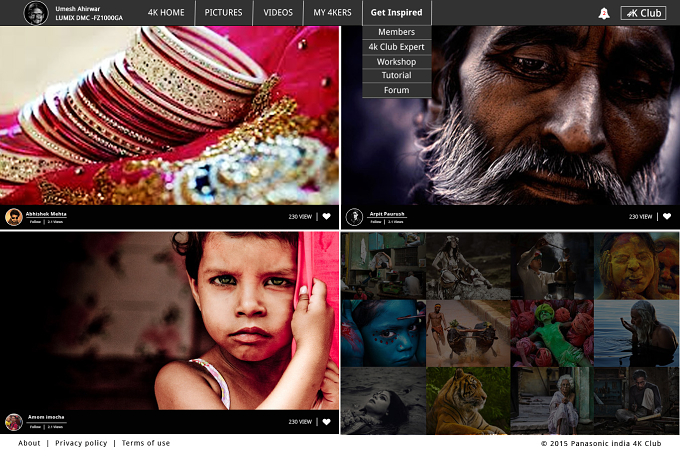The image size is (680, 457).
Task: Open Arpit Paurush's avatar icon
Action: [354, 217]
